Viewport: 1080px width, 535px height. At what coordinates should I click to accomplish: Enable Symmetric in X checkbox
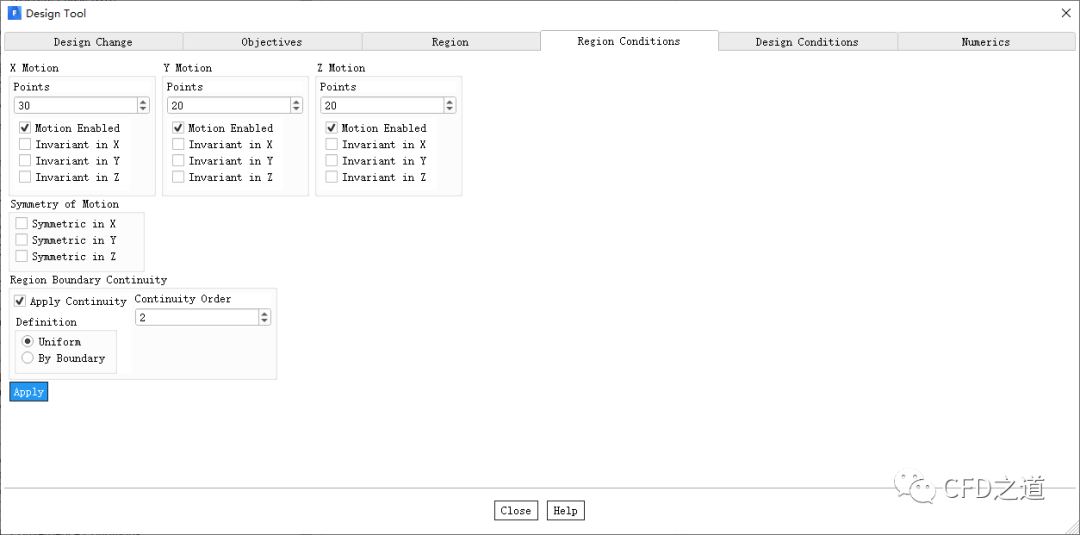click(21, 224)
